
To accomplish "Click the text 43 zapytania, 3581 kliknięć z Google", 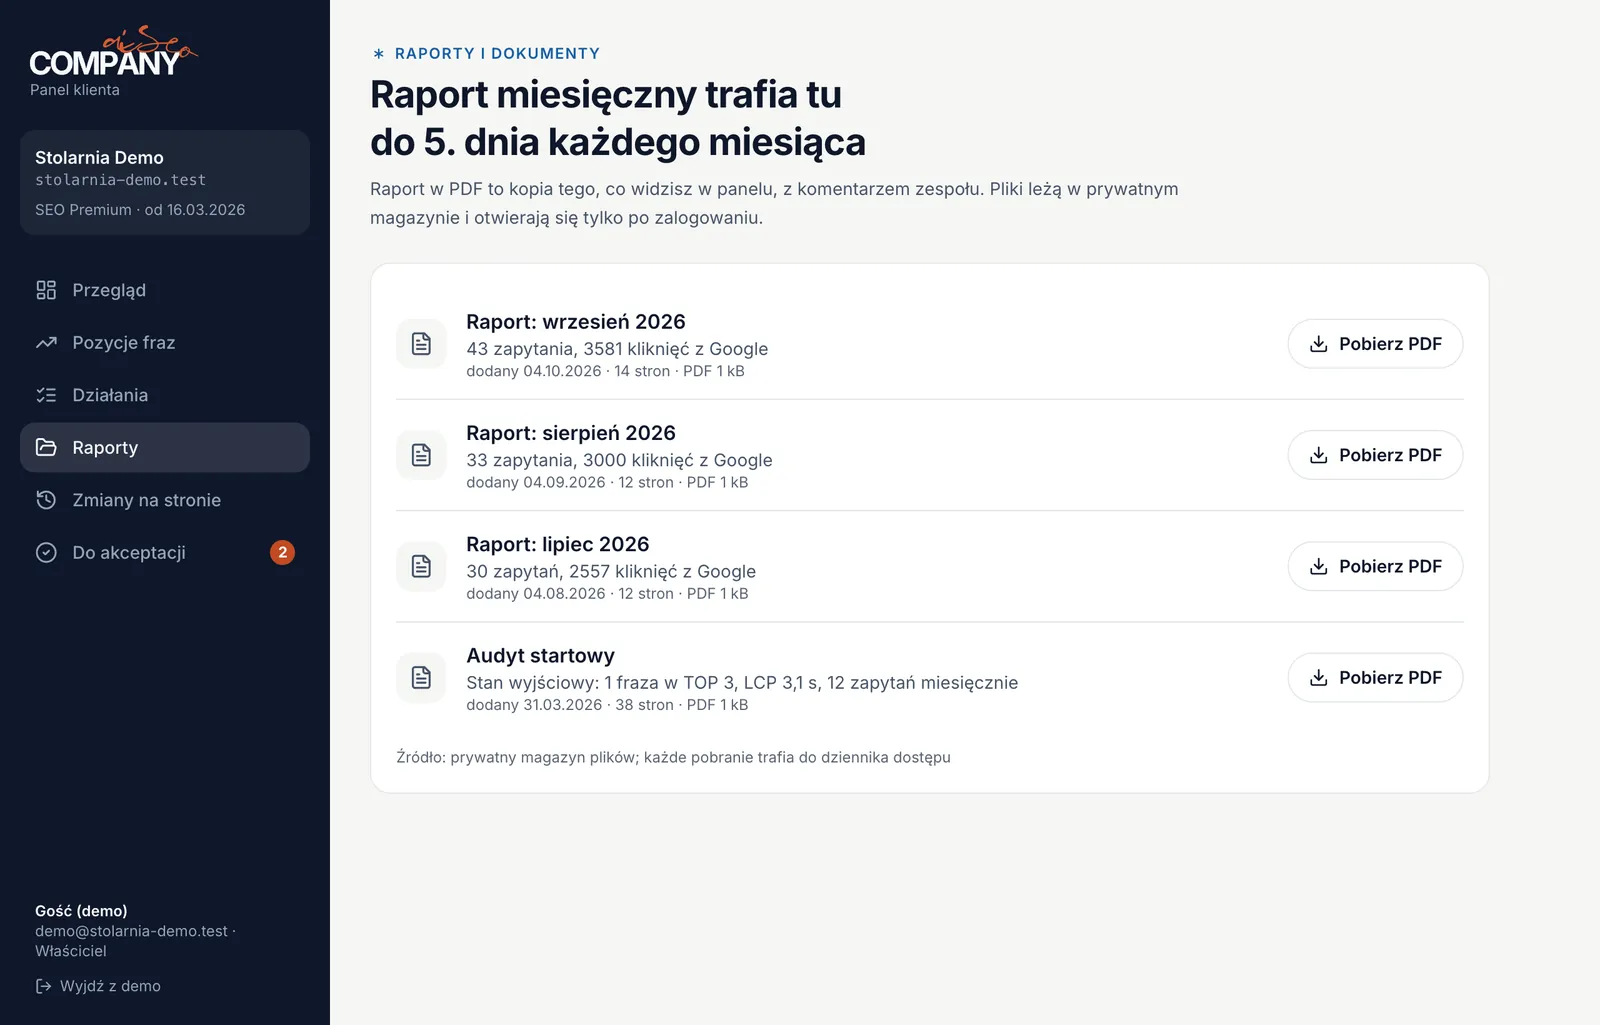I will click(617, 349).
